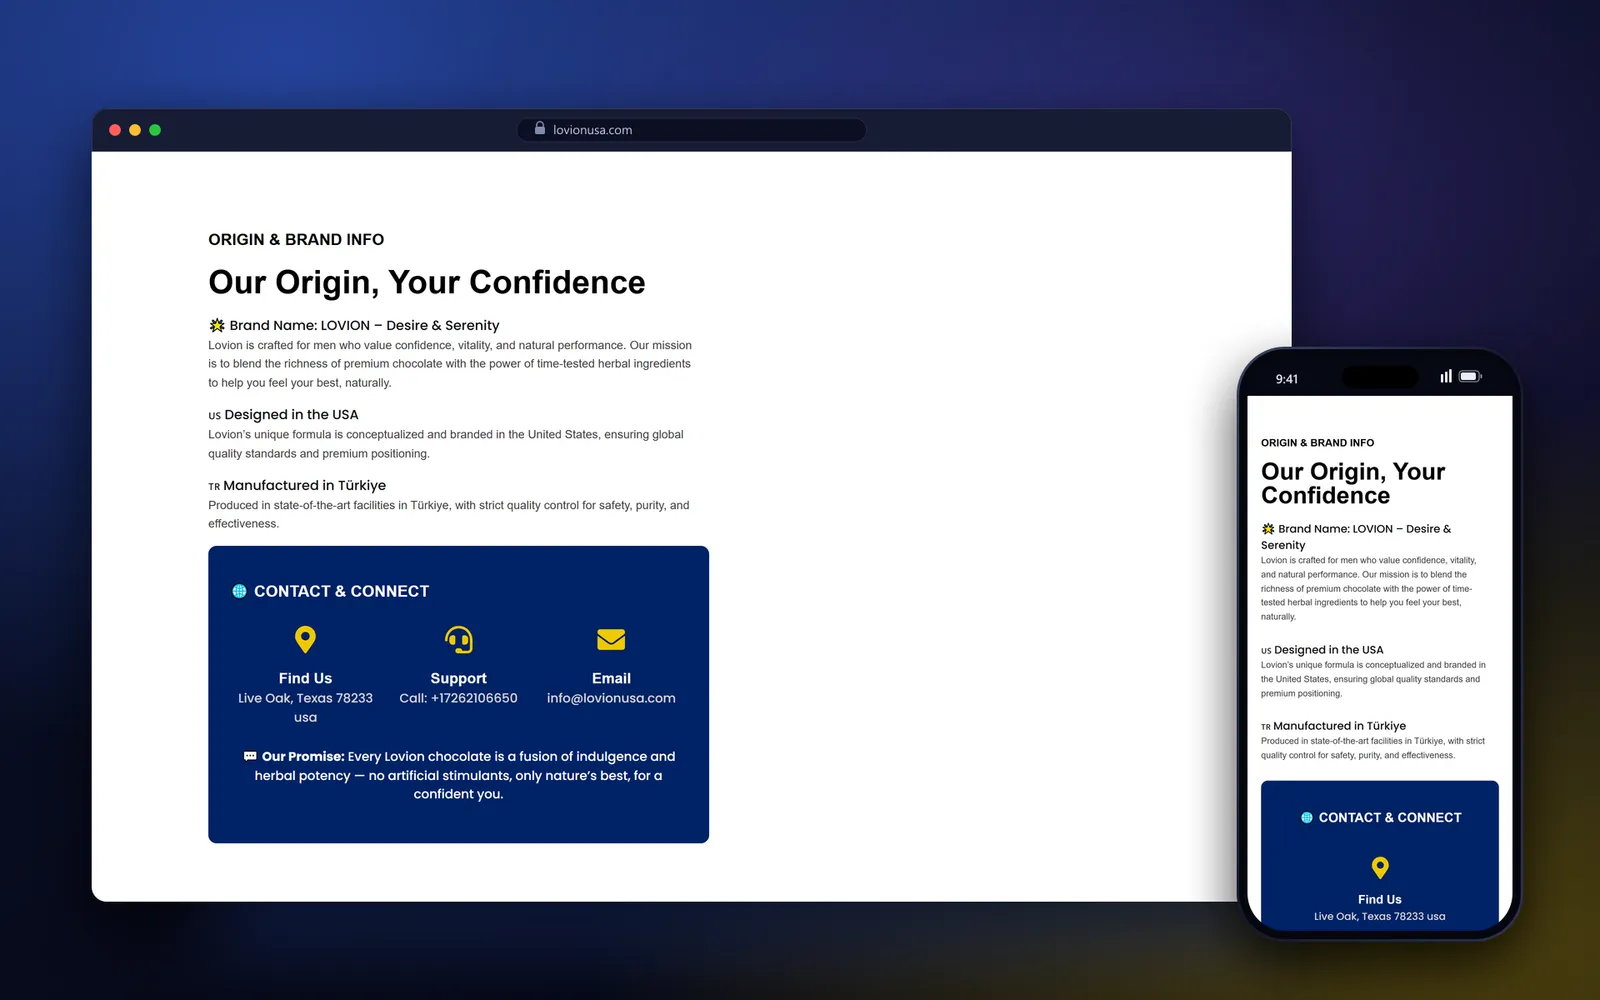Click the headset Support icon

pos(458,639)
